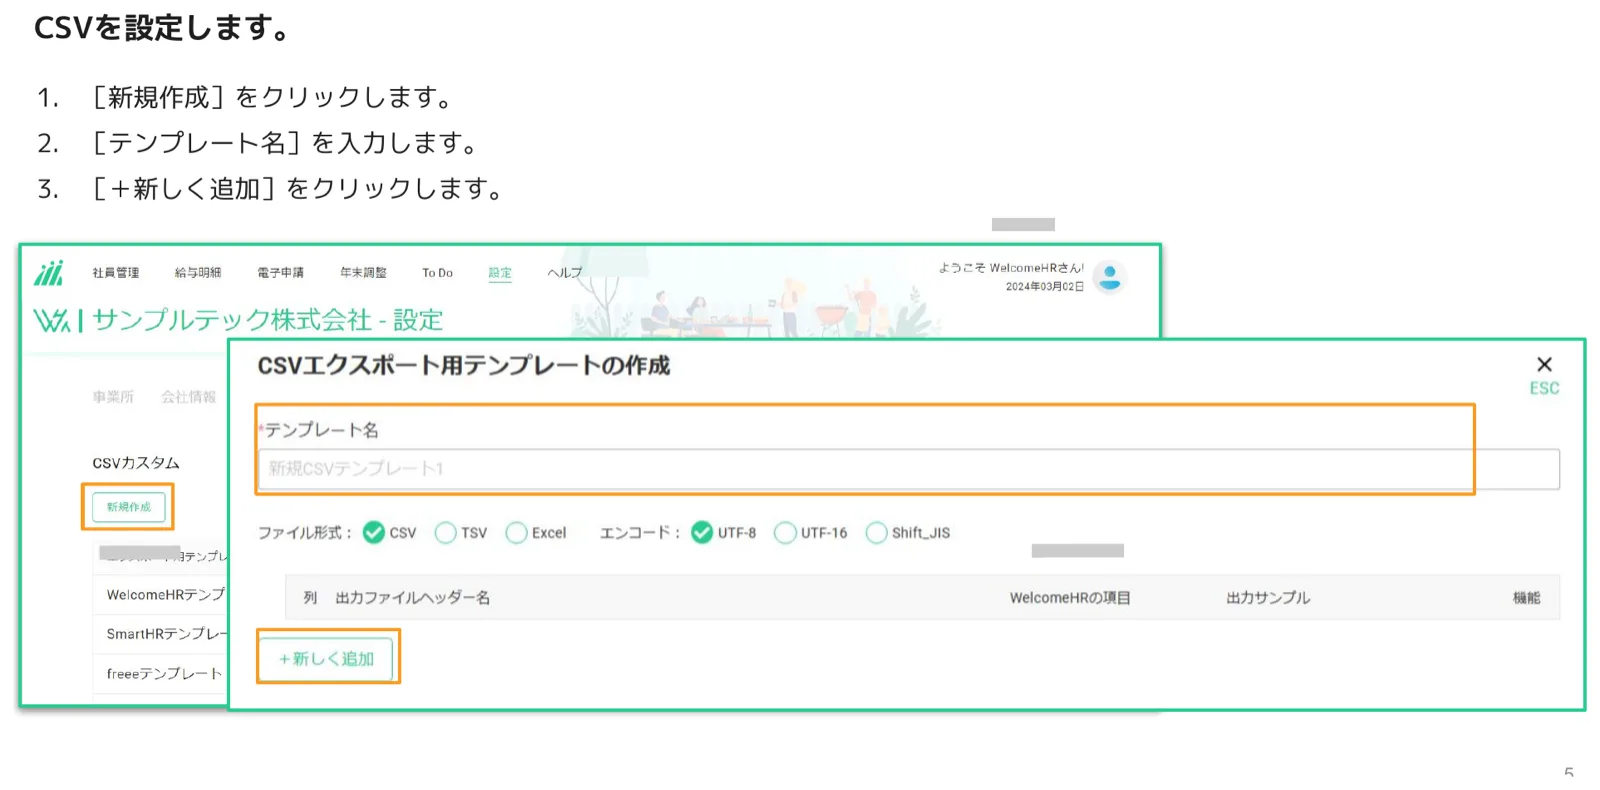The height and width of the screenshot is (790, 1600).
Task: Switch to the 事業所 tab
Action: pyautogui.click(x=113, y=397)
